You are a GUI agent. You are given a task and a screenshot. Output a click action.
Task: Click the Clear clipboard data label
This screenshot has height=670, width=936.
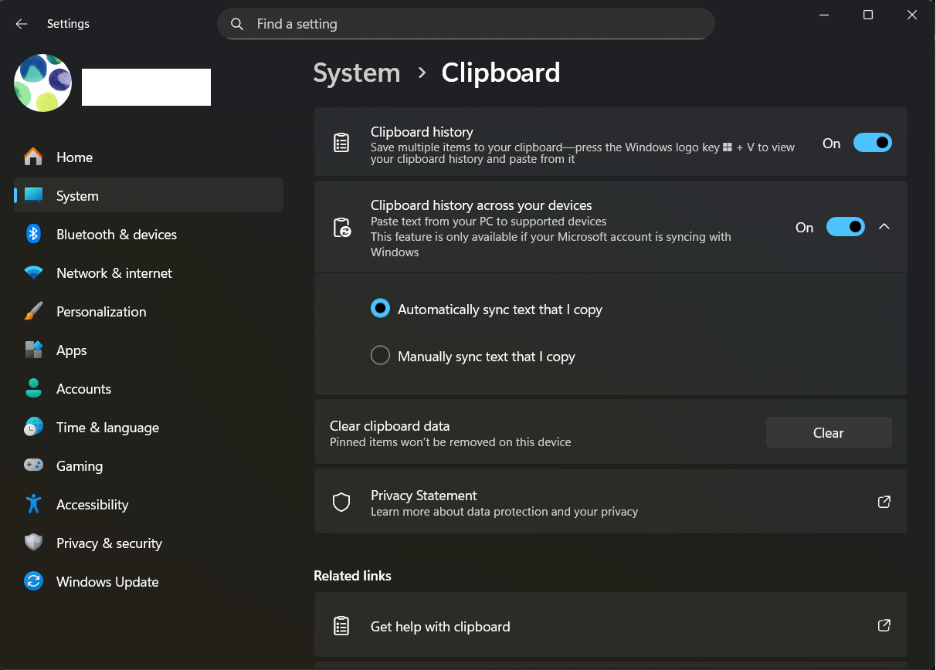pyautogui.click(x=389, y=426)
